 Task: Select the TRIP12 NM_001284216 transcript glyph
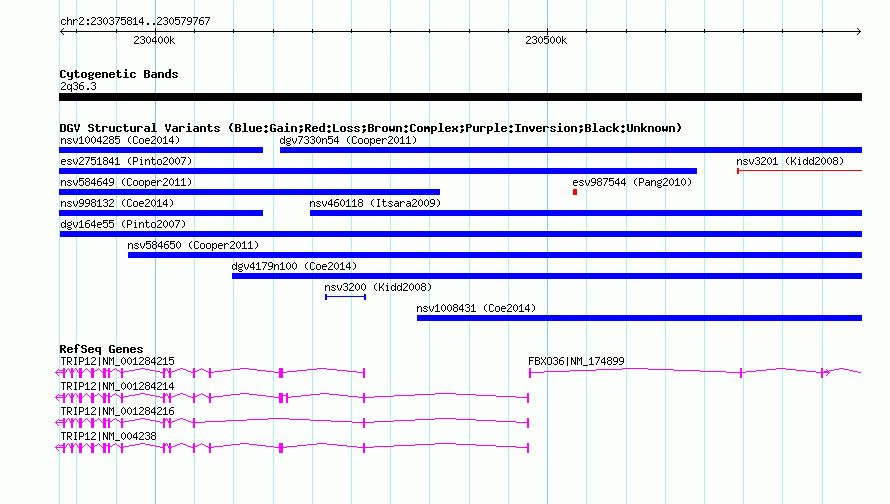coord(292,422)
